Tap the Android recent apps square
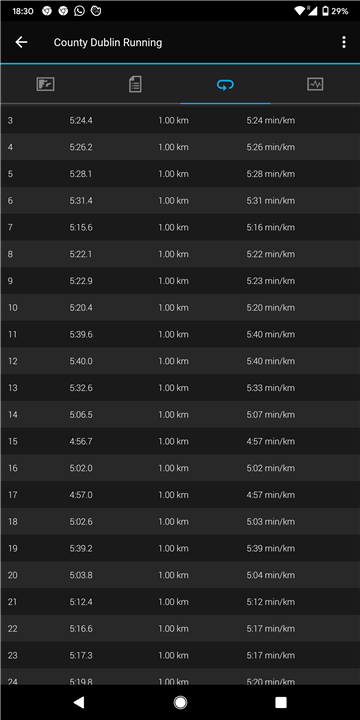Screen dimensions: 360x720 (x=281, y=702)
